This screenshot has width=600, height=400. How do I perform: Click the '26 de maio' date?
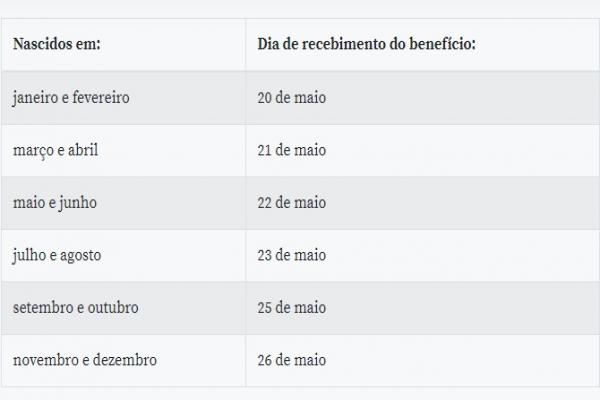click(292, 360)
